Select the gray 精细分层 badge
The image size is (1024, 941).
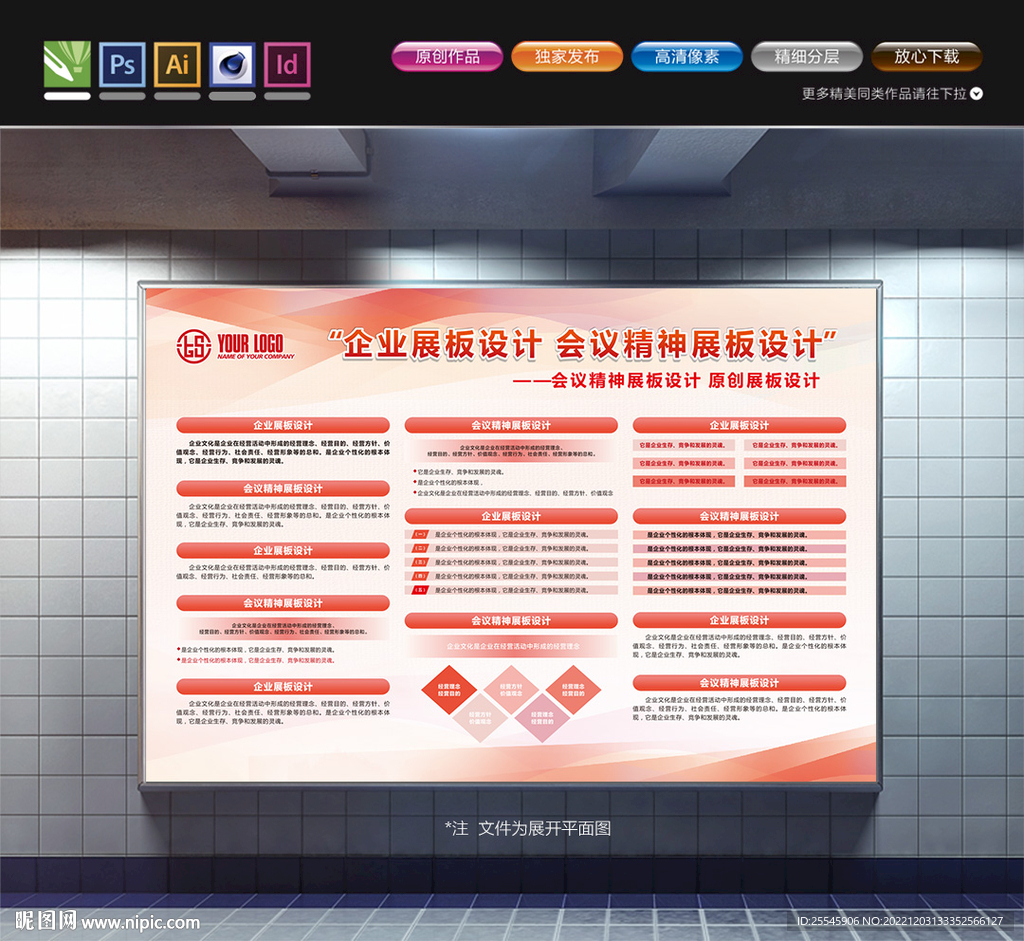pyautogui.click(x=806, y=57)
